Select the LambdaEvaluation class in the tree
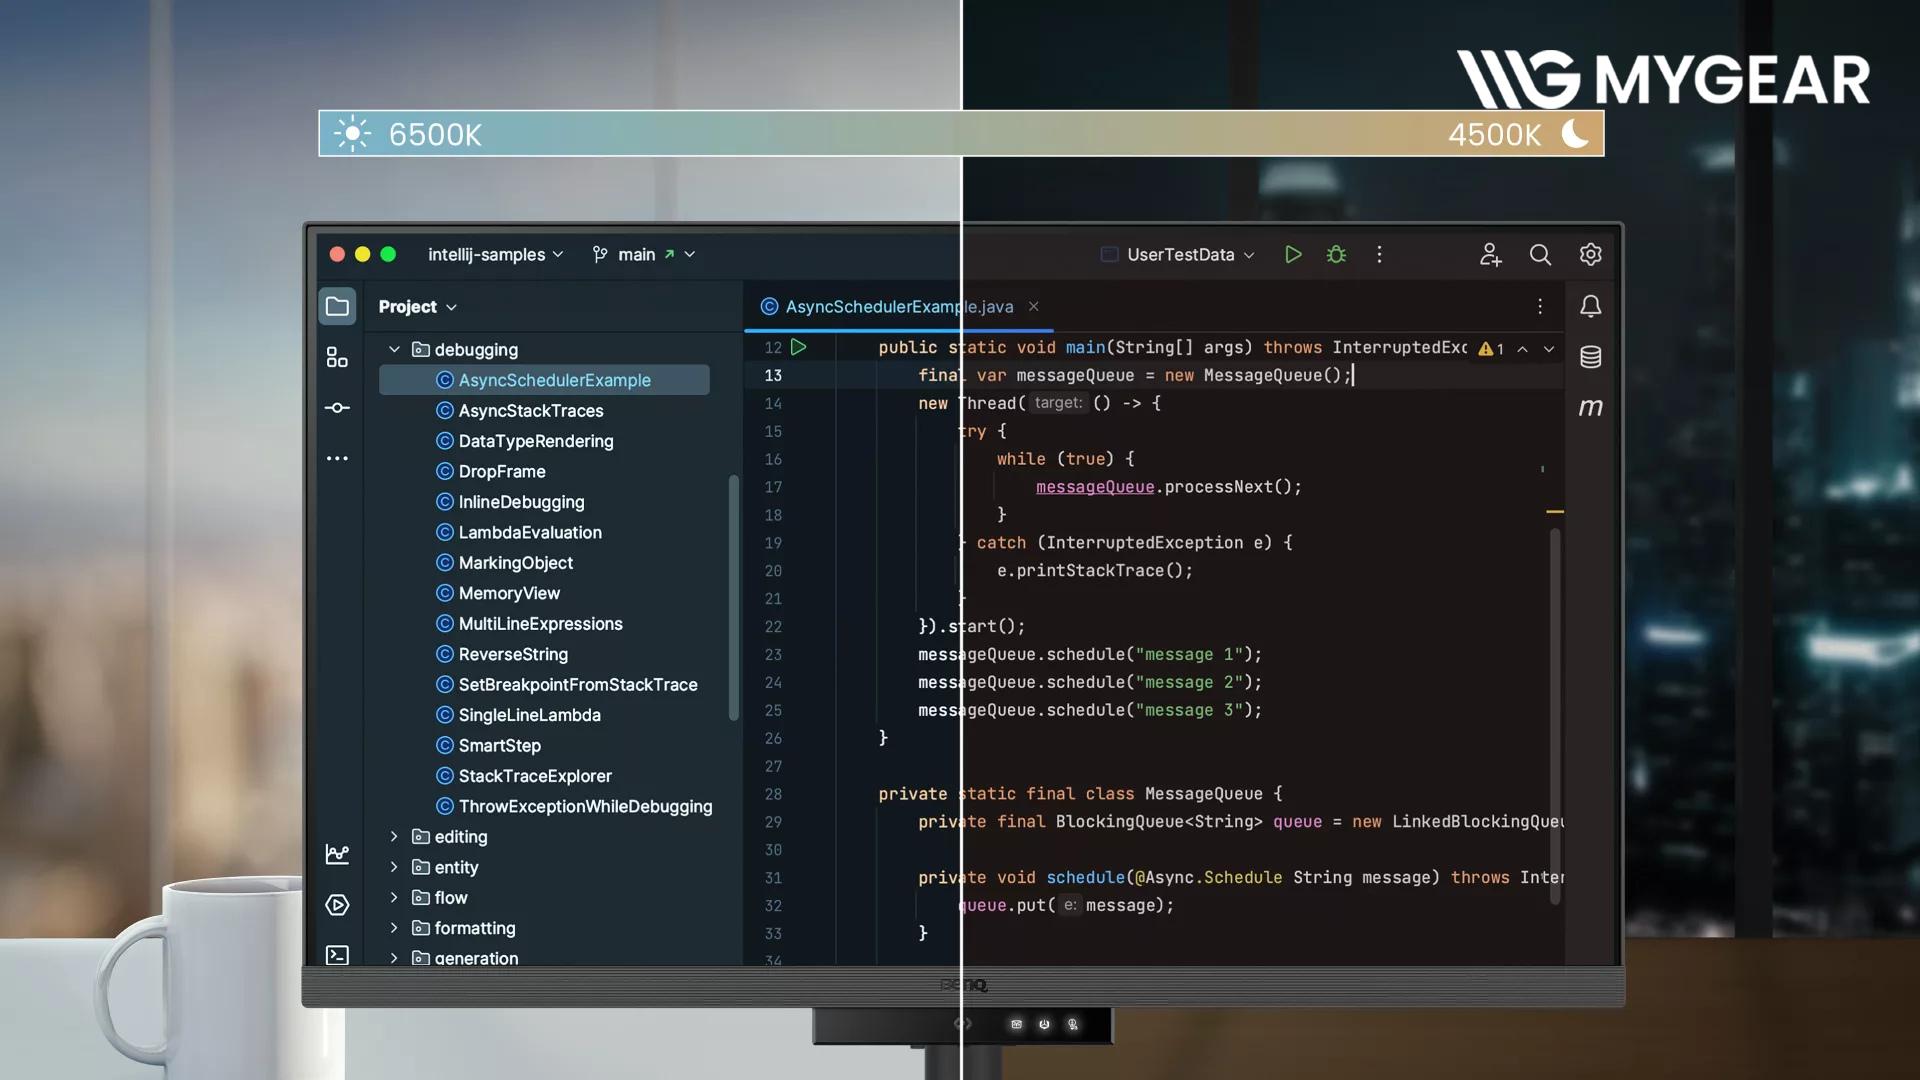This screenshot has height=1080, width=1920. pyautogui.click(x=530, y=532)
